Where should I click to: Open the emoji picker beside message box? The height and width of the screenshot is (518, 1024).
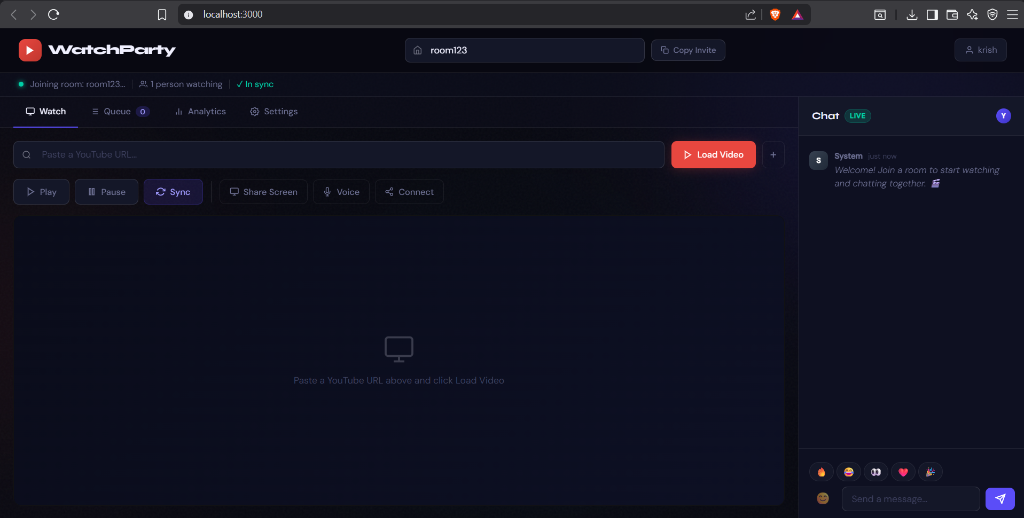[x=823, y=498]
